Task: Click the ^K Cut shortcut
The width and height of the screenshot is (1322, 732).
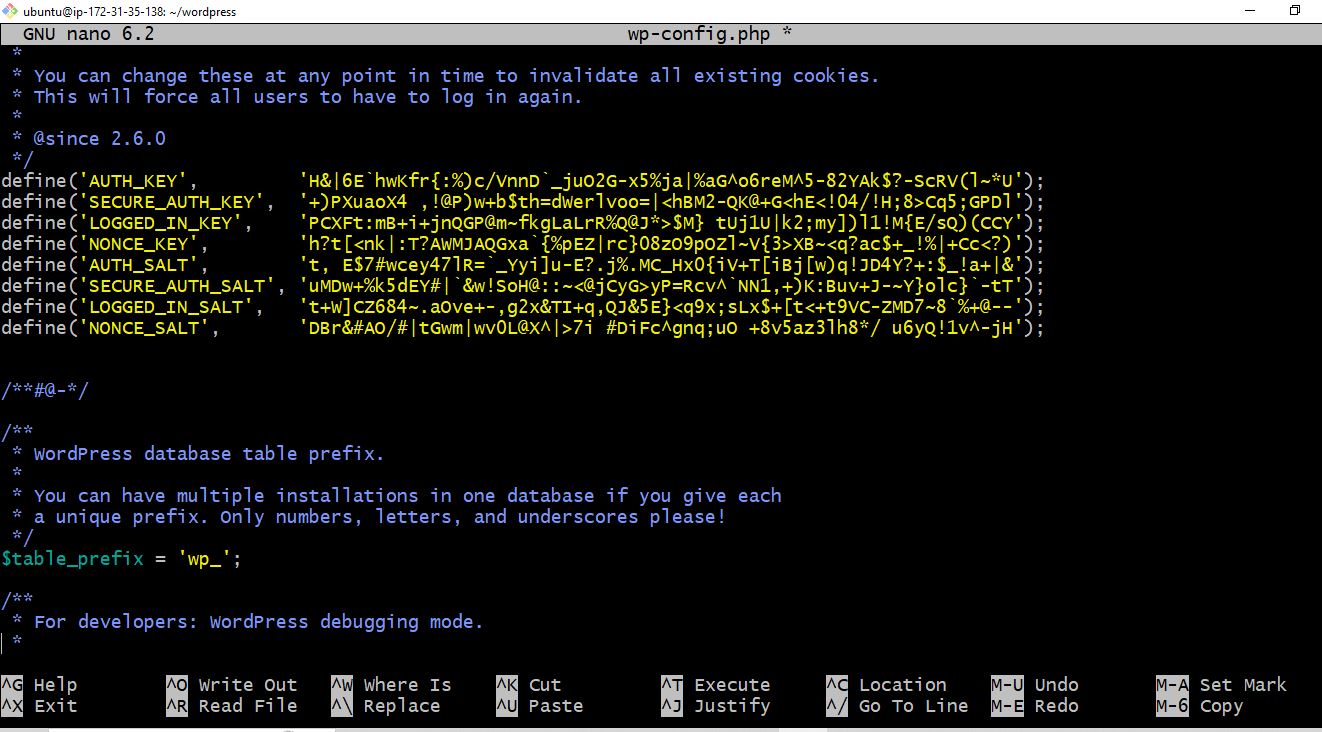Action: (529, 685)
